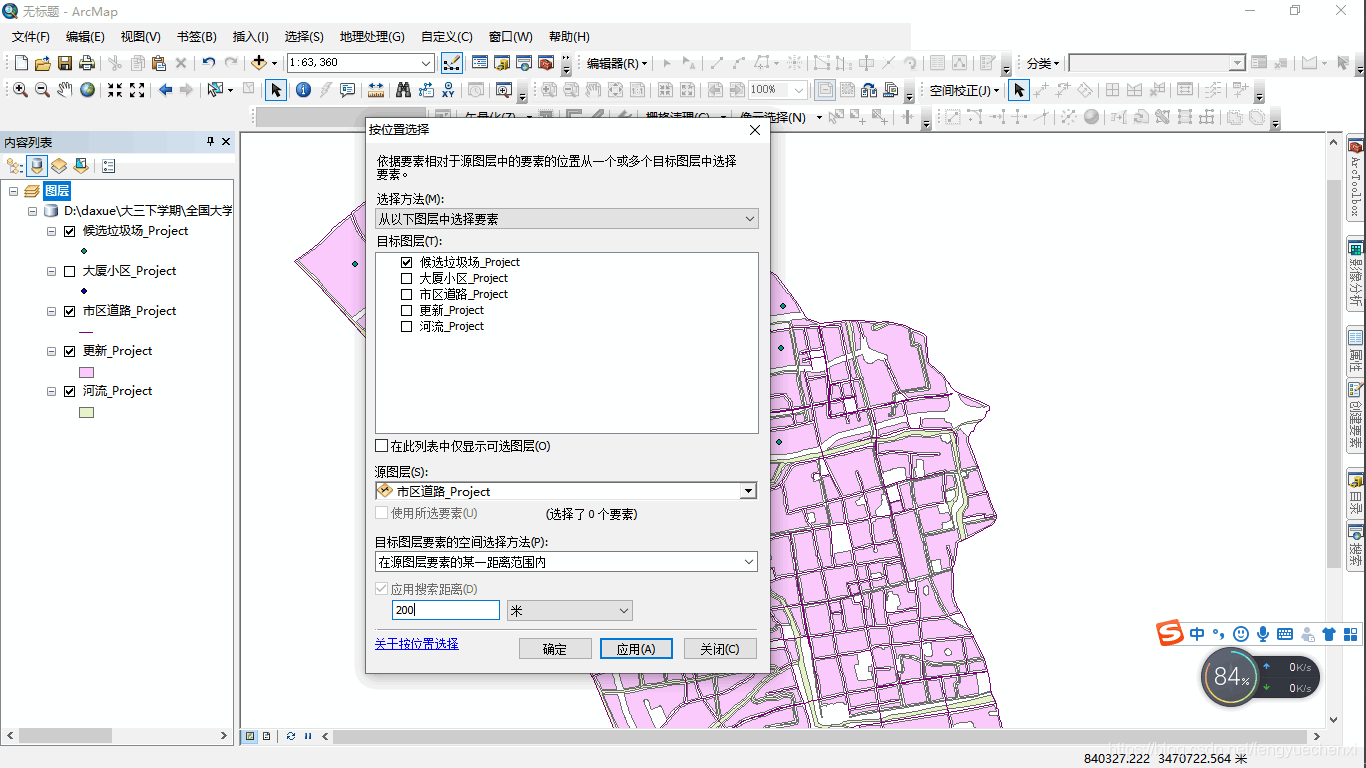
Task: Click the search distance input field
Action: 446,610
